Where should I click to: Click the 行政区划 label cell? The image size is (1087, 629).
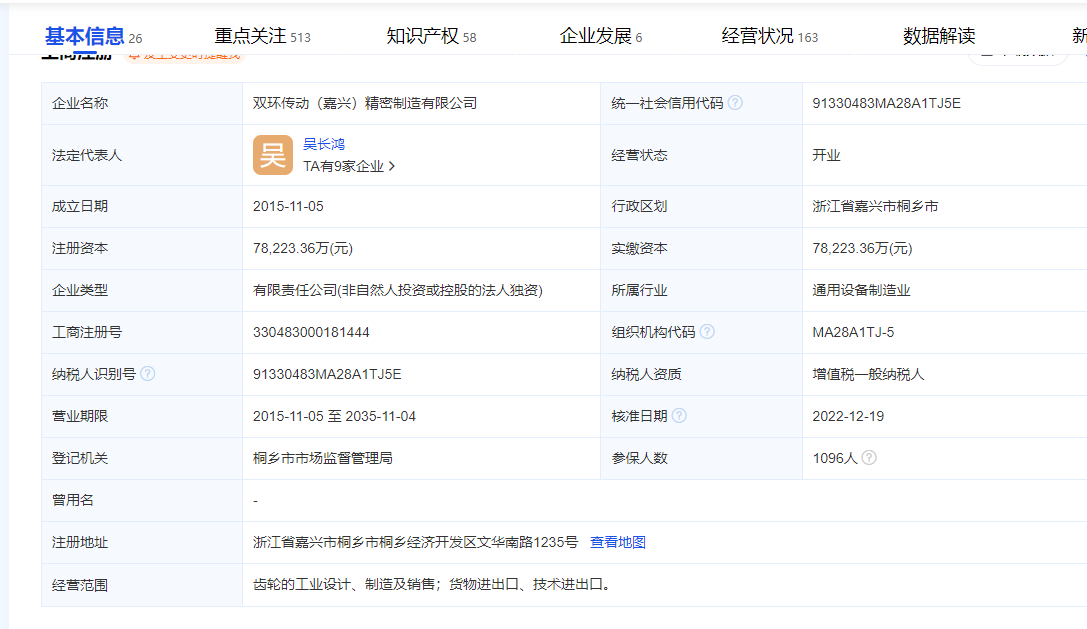pyautogui.click(x=702, y=206)
